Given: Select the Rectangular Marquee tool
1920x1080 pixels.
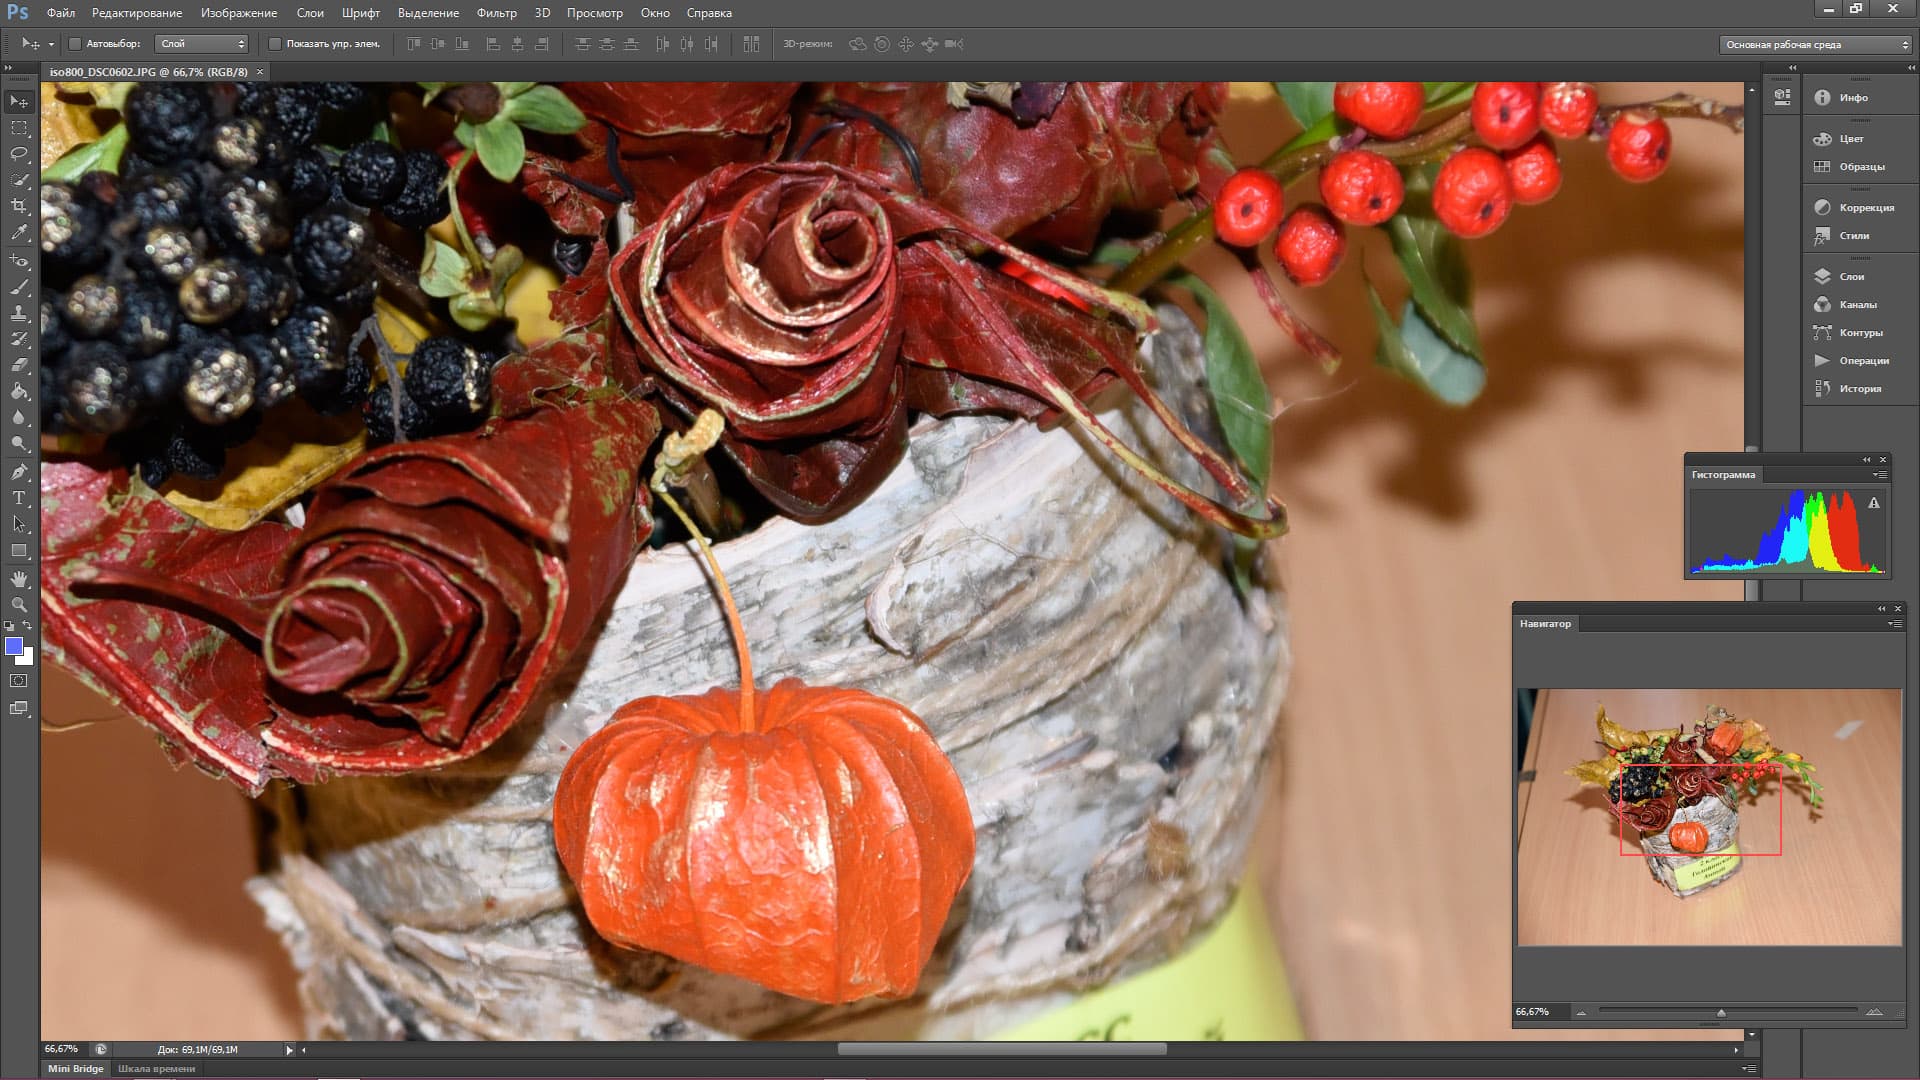Looking at the screenshot, I should 19,128.
